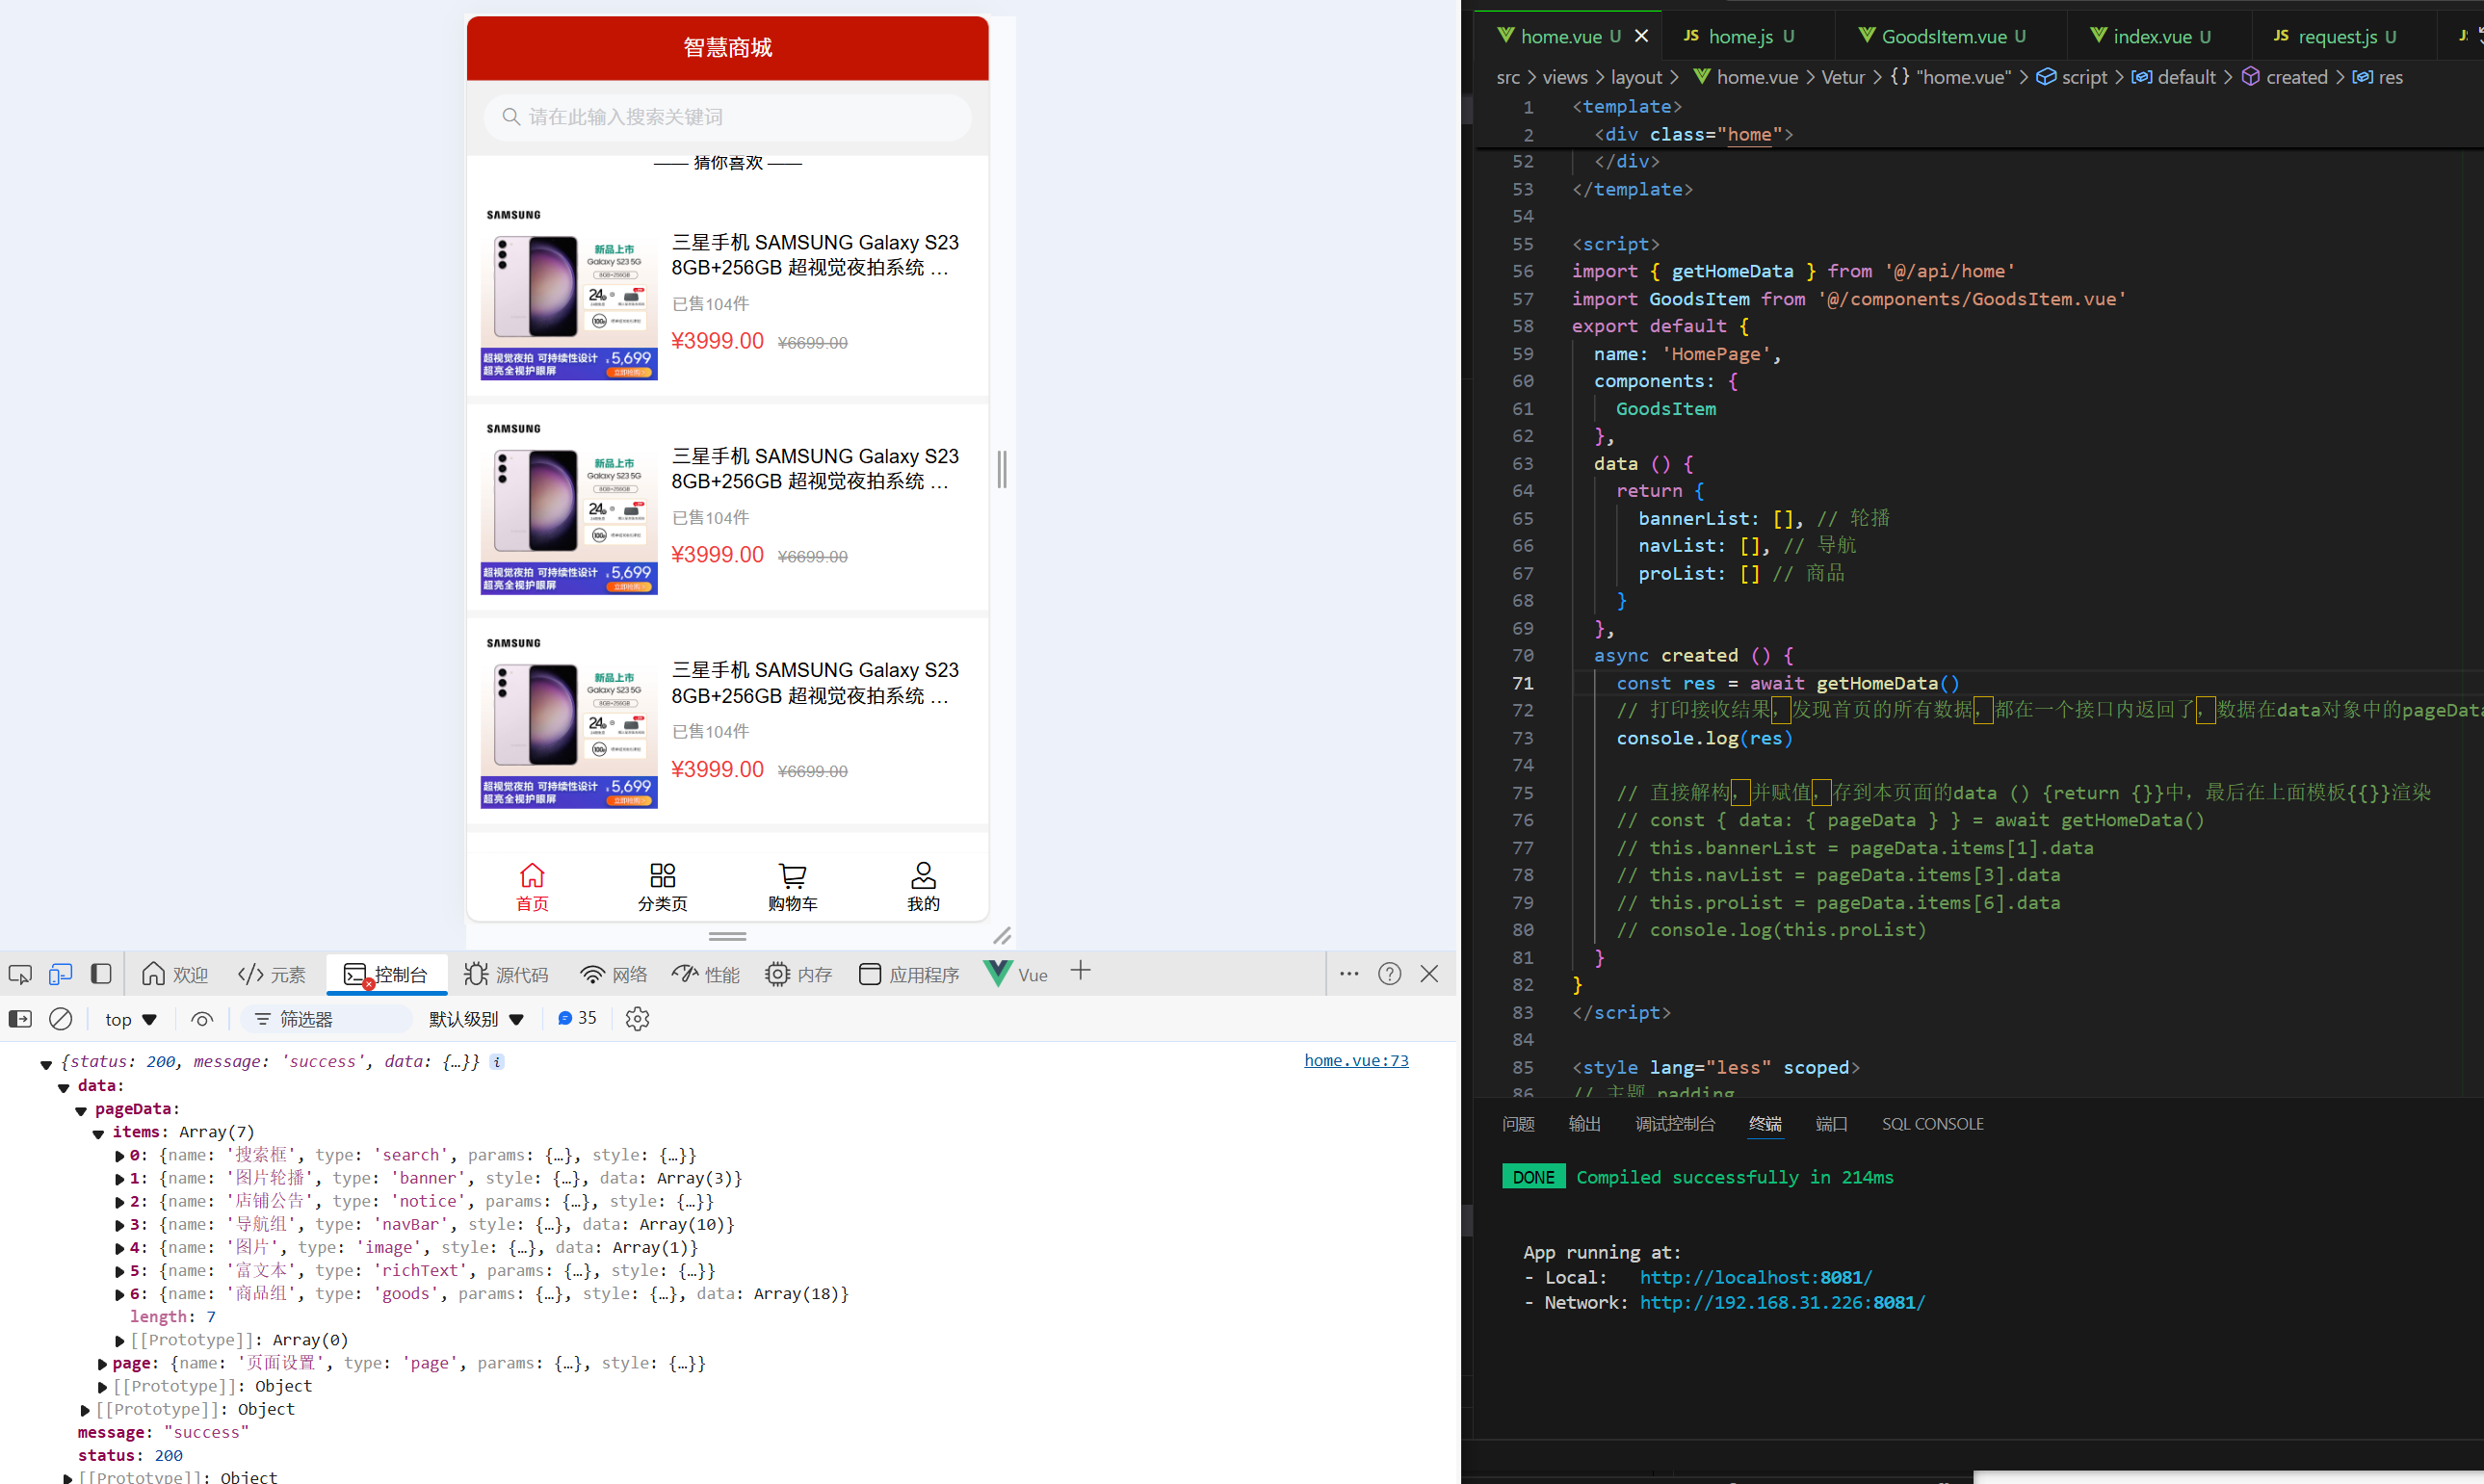Open the 源代码 sources tab
2484x1484 pixels.
click(506, 974)
